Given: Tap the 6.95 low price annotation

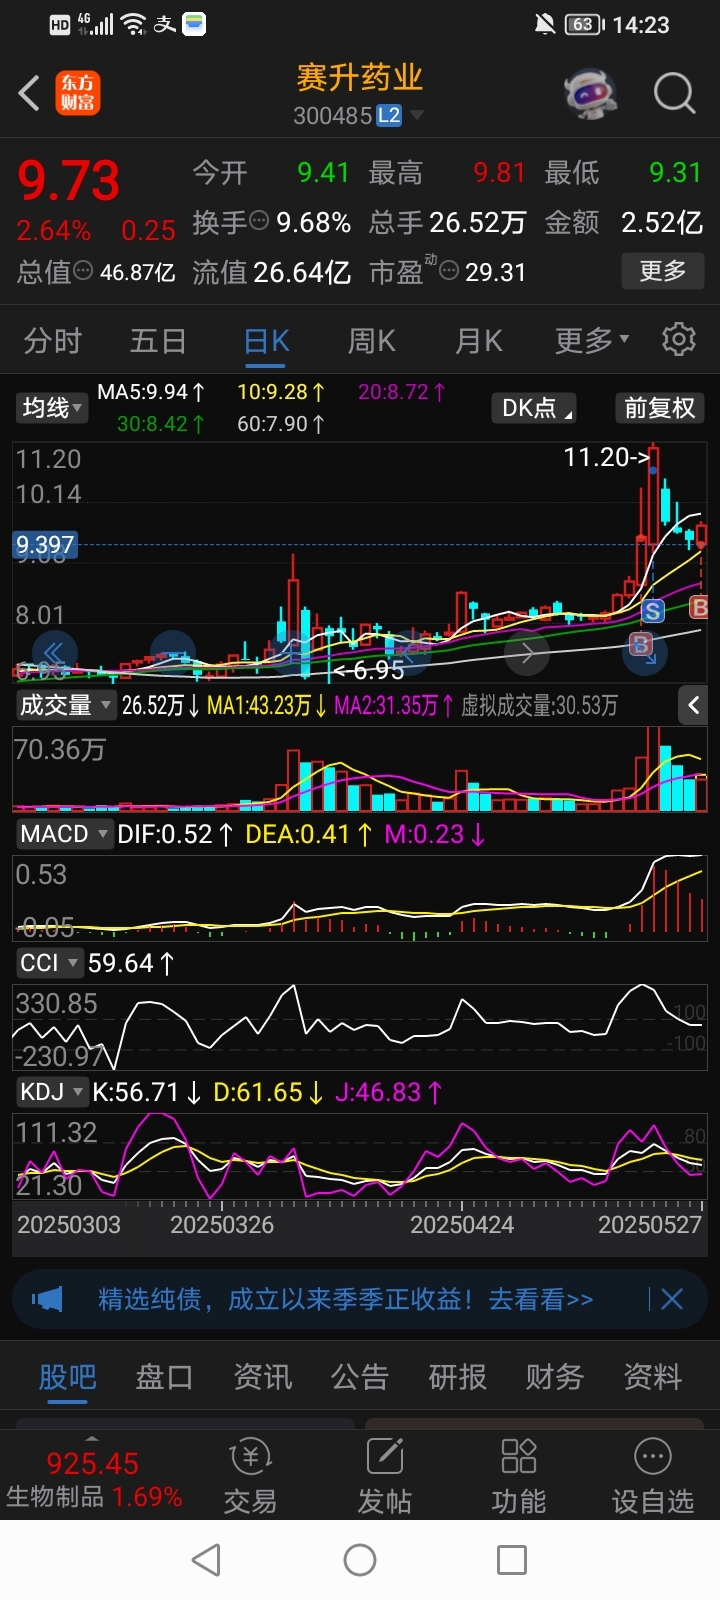Looking at the screenshot, I should 368,670.
